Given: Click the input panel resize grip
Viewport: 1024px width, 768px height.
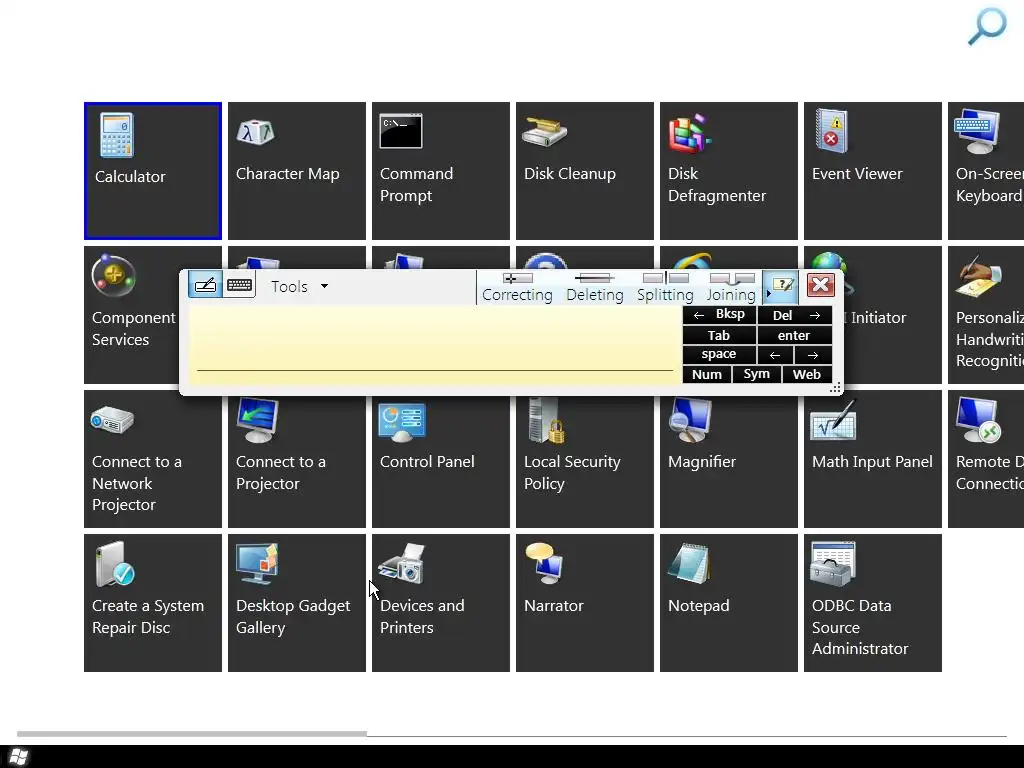Looking at the screenshot, I should [x=835, y=388].
